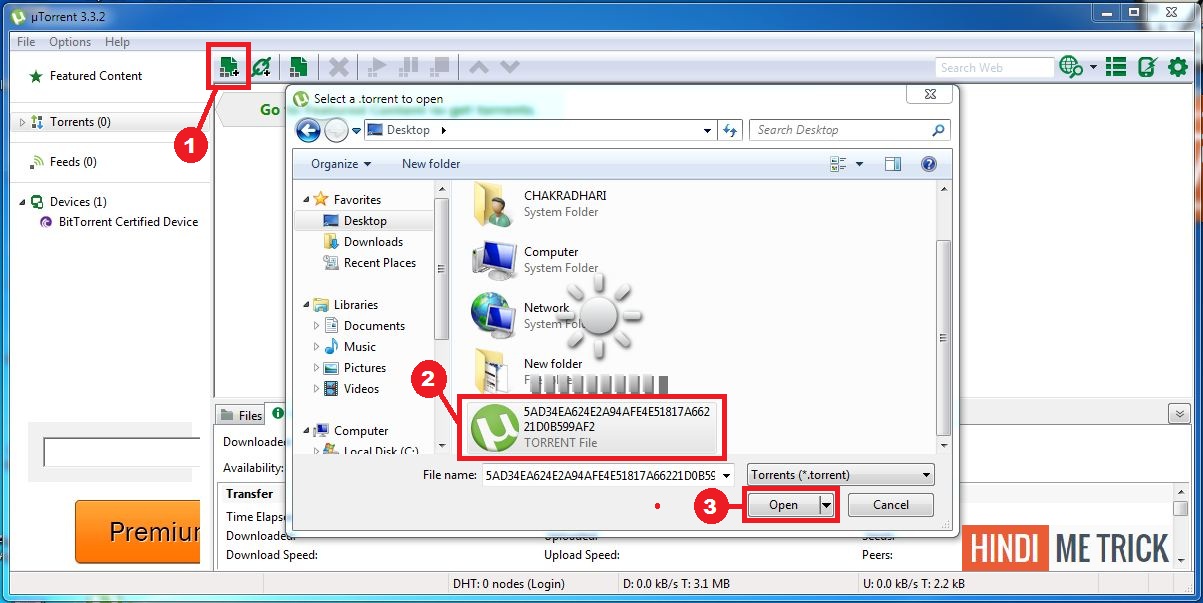Click the Add Torrent from URL icon
Screen dimensions: 1203x603
point(262,67)
